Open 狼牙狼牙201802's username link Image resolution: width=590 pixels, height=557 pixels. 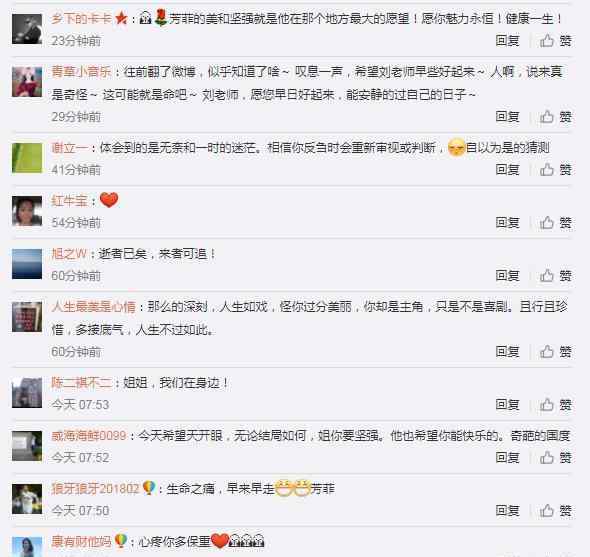point(95,489)
